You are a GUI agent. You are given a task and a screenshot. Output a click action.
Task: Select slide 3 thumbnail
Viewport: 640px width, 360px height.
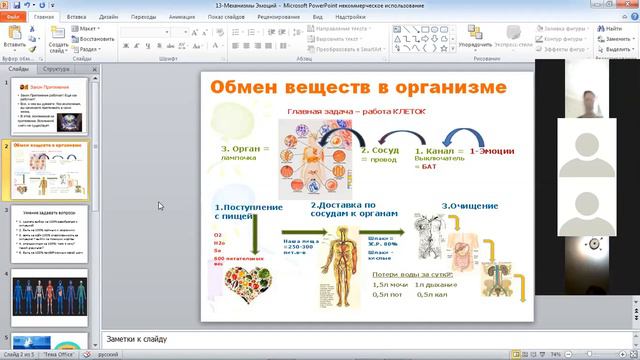coord(49,234)
